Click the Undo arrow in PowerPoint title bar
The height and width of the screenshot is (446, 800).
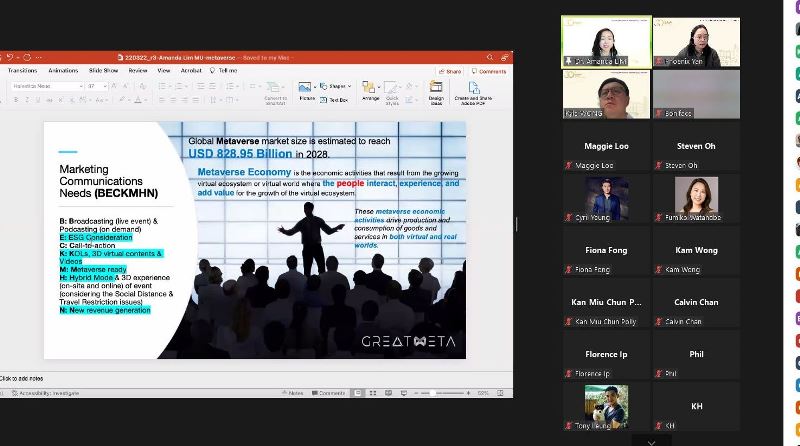(x=10, y=57)
